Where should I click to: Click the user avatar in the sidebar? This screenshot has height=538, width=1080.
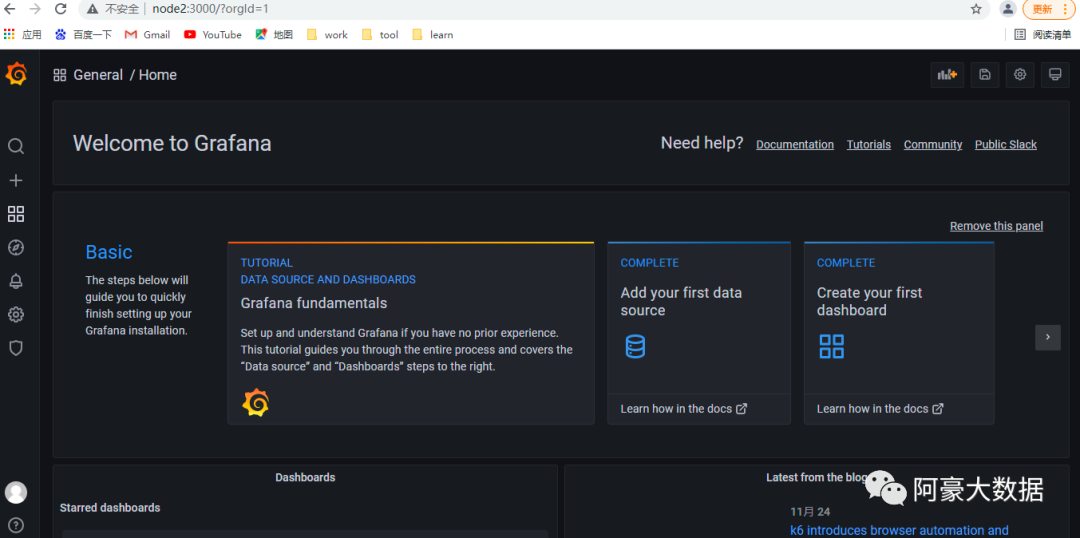(16, 493)
